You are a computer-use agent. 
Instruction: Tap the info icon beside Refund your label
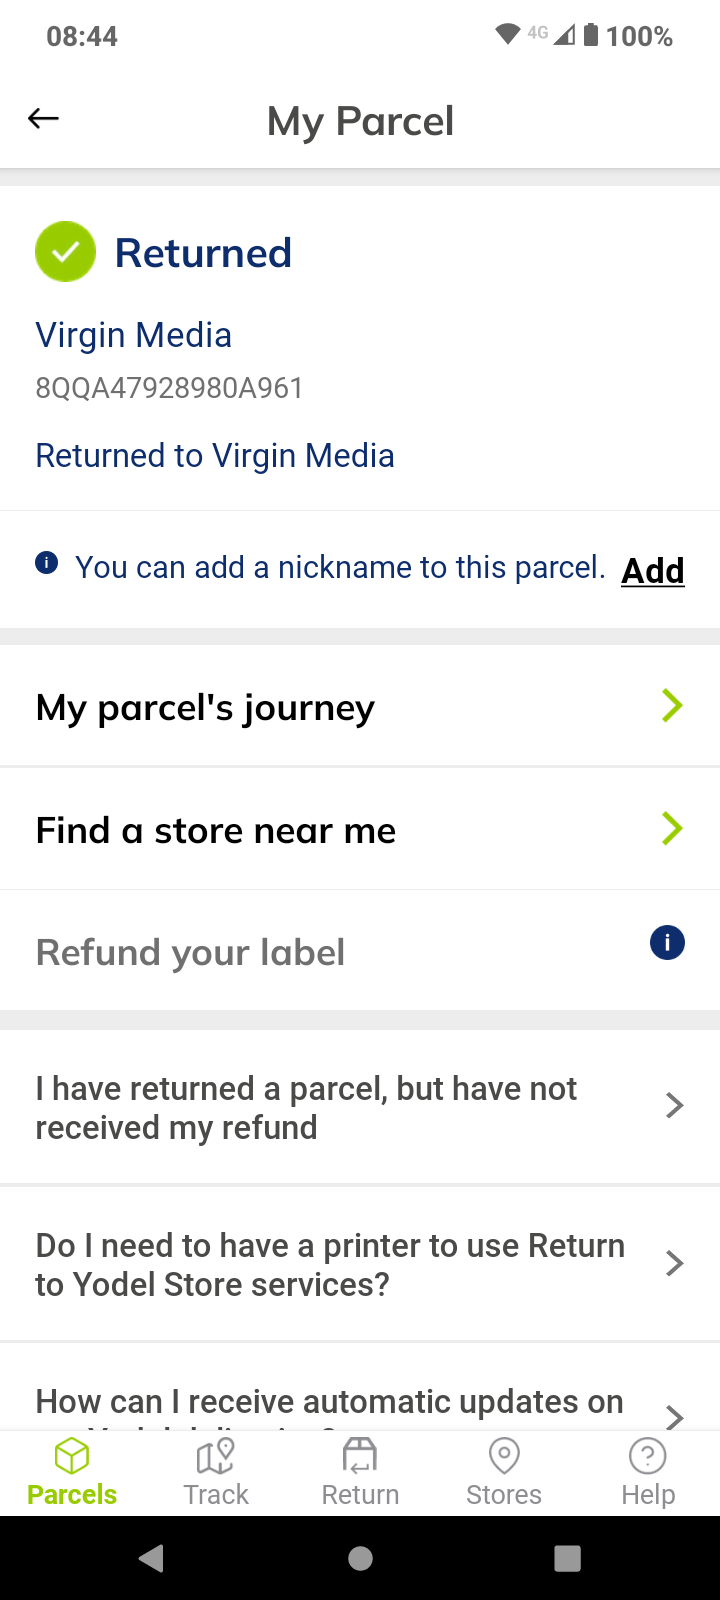pos(667,942)
